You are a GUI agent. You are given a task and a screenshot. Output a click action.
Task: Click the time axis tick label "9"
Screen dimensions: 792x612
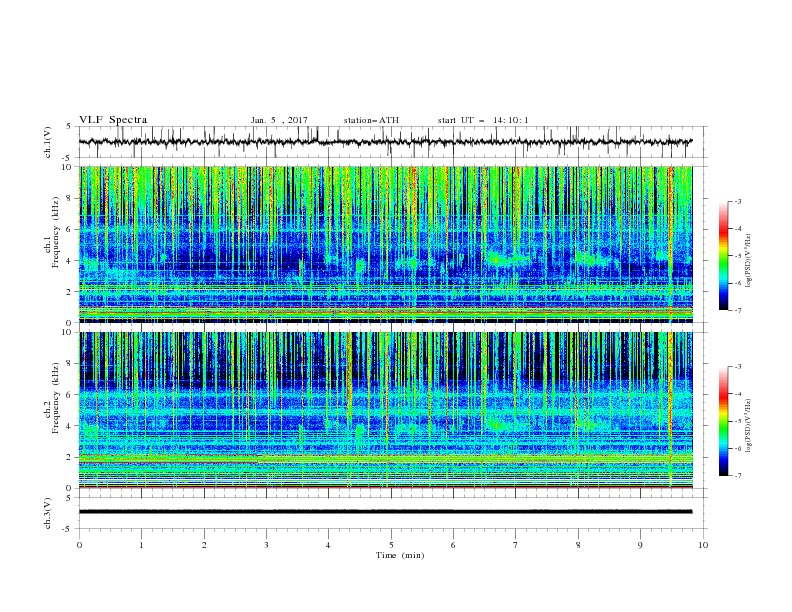[x=640, y=545]
